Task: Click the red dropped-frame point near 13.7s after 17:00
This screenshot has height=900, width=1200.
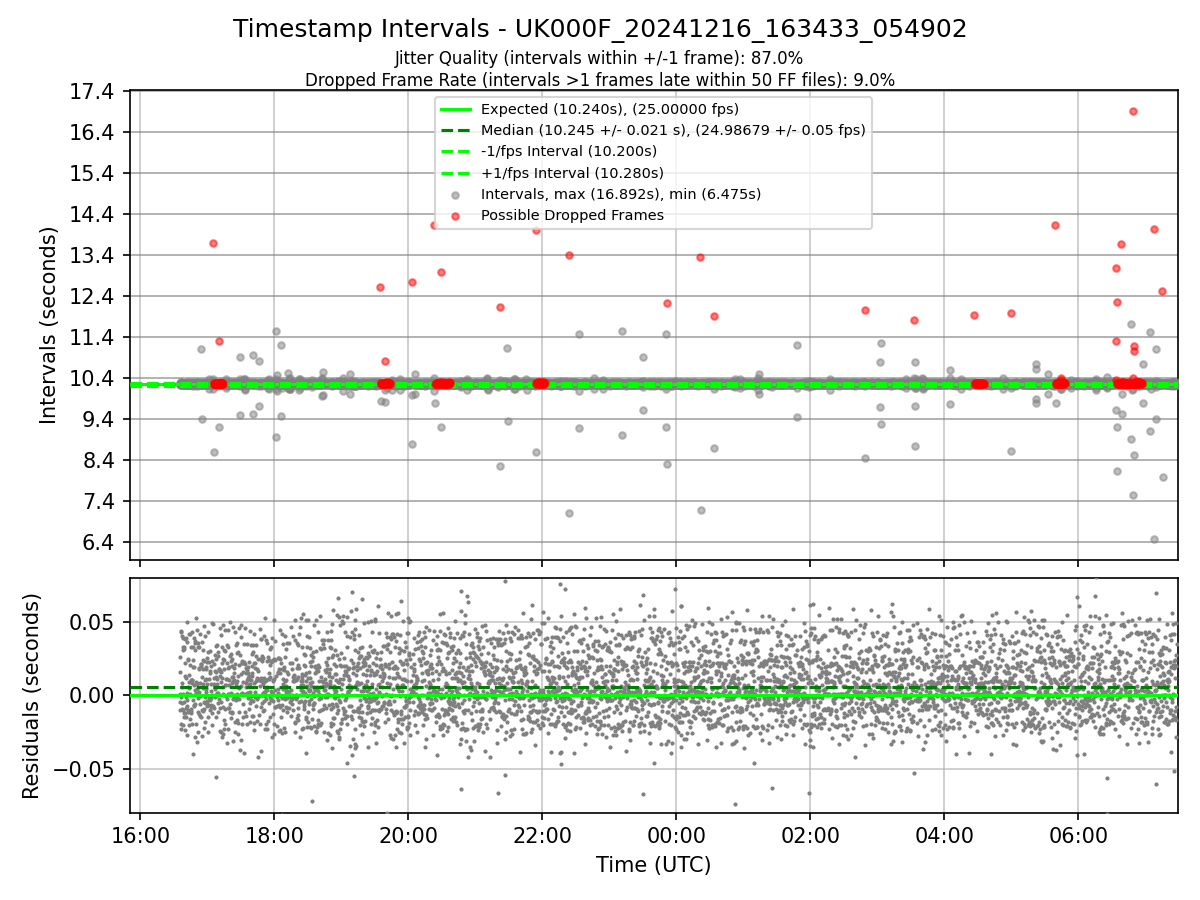Action: 213,243
